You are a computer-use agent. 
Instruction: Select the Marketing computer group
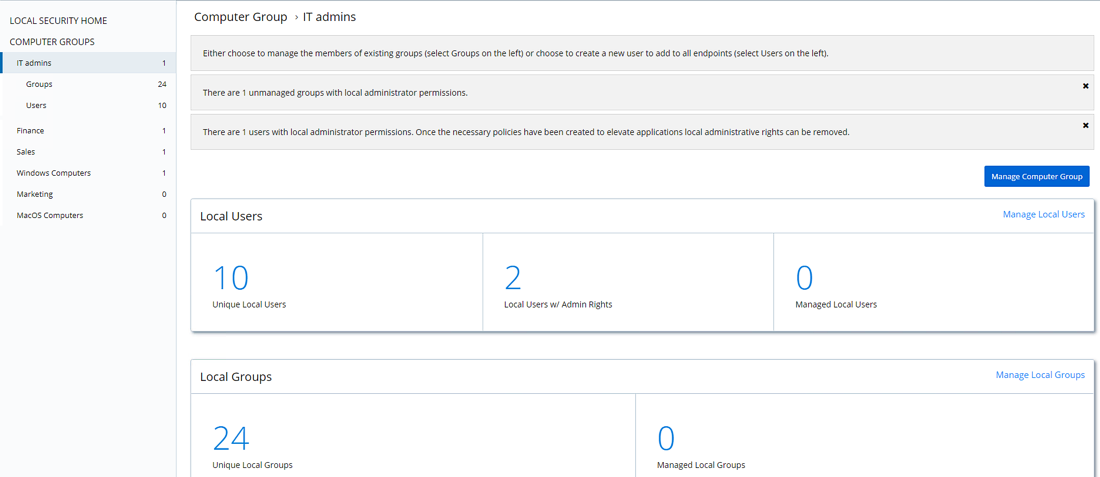(x=35, y=194)
